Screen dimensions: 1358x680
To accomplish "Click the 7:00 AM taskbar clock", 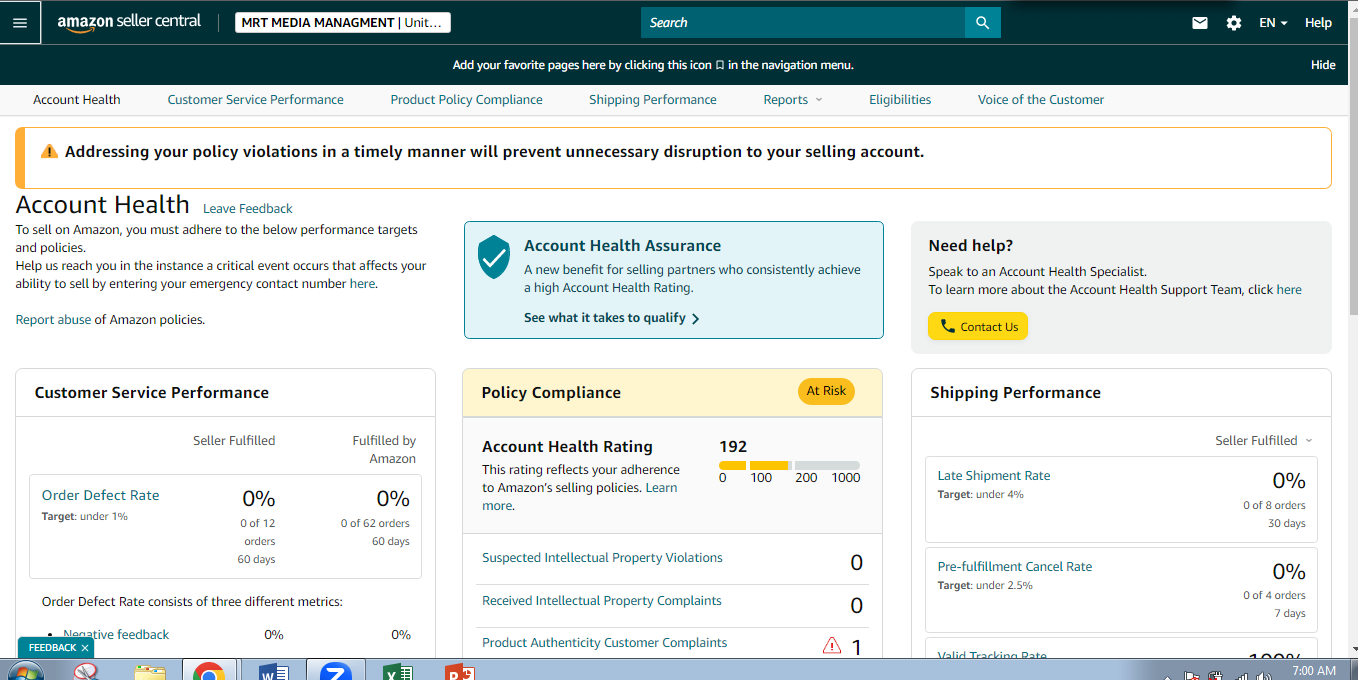I will pyautogui.click(x=1314, y=671).
